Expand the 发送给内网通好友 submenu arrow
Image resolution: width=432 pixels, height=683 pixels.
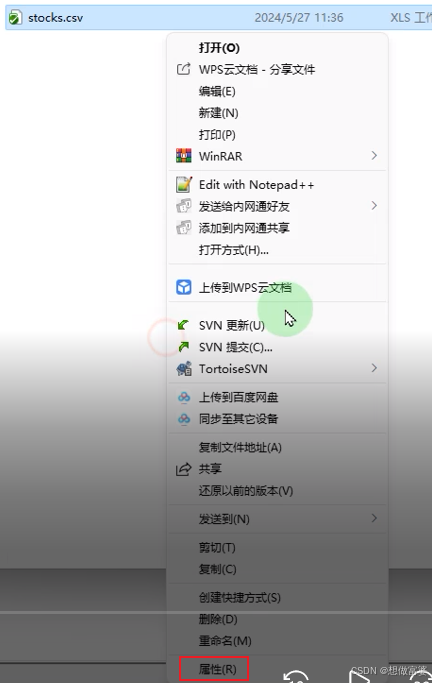[374, 206]
